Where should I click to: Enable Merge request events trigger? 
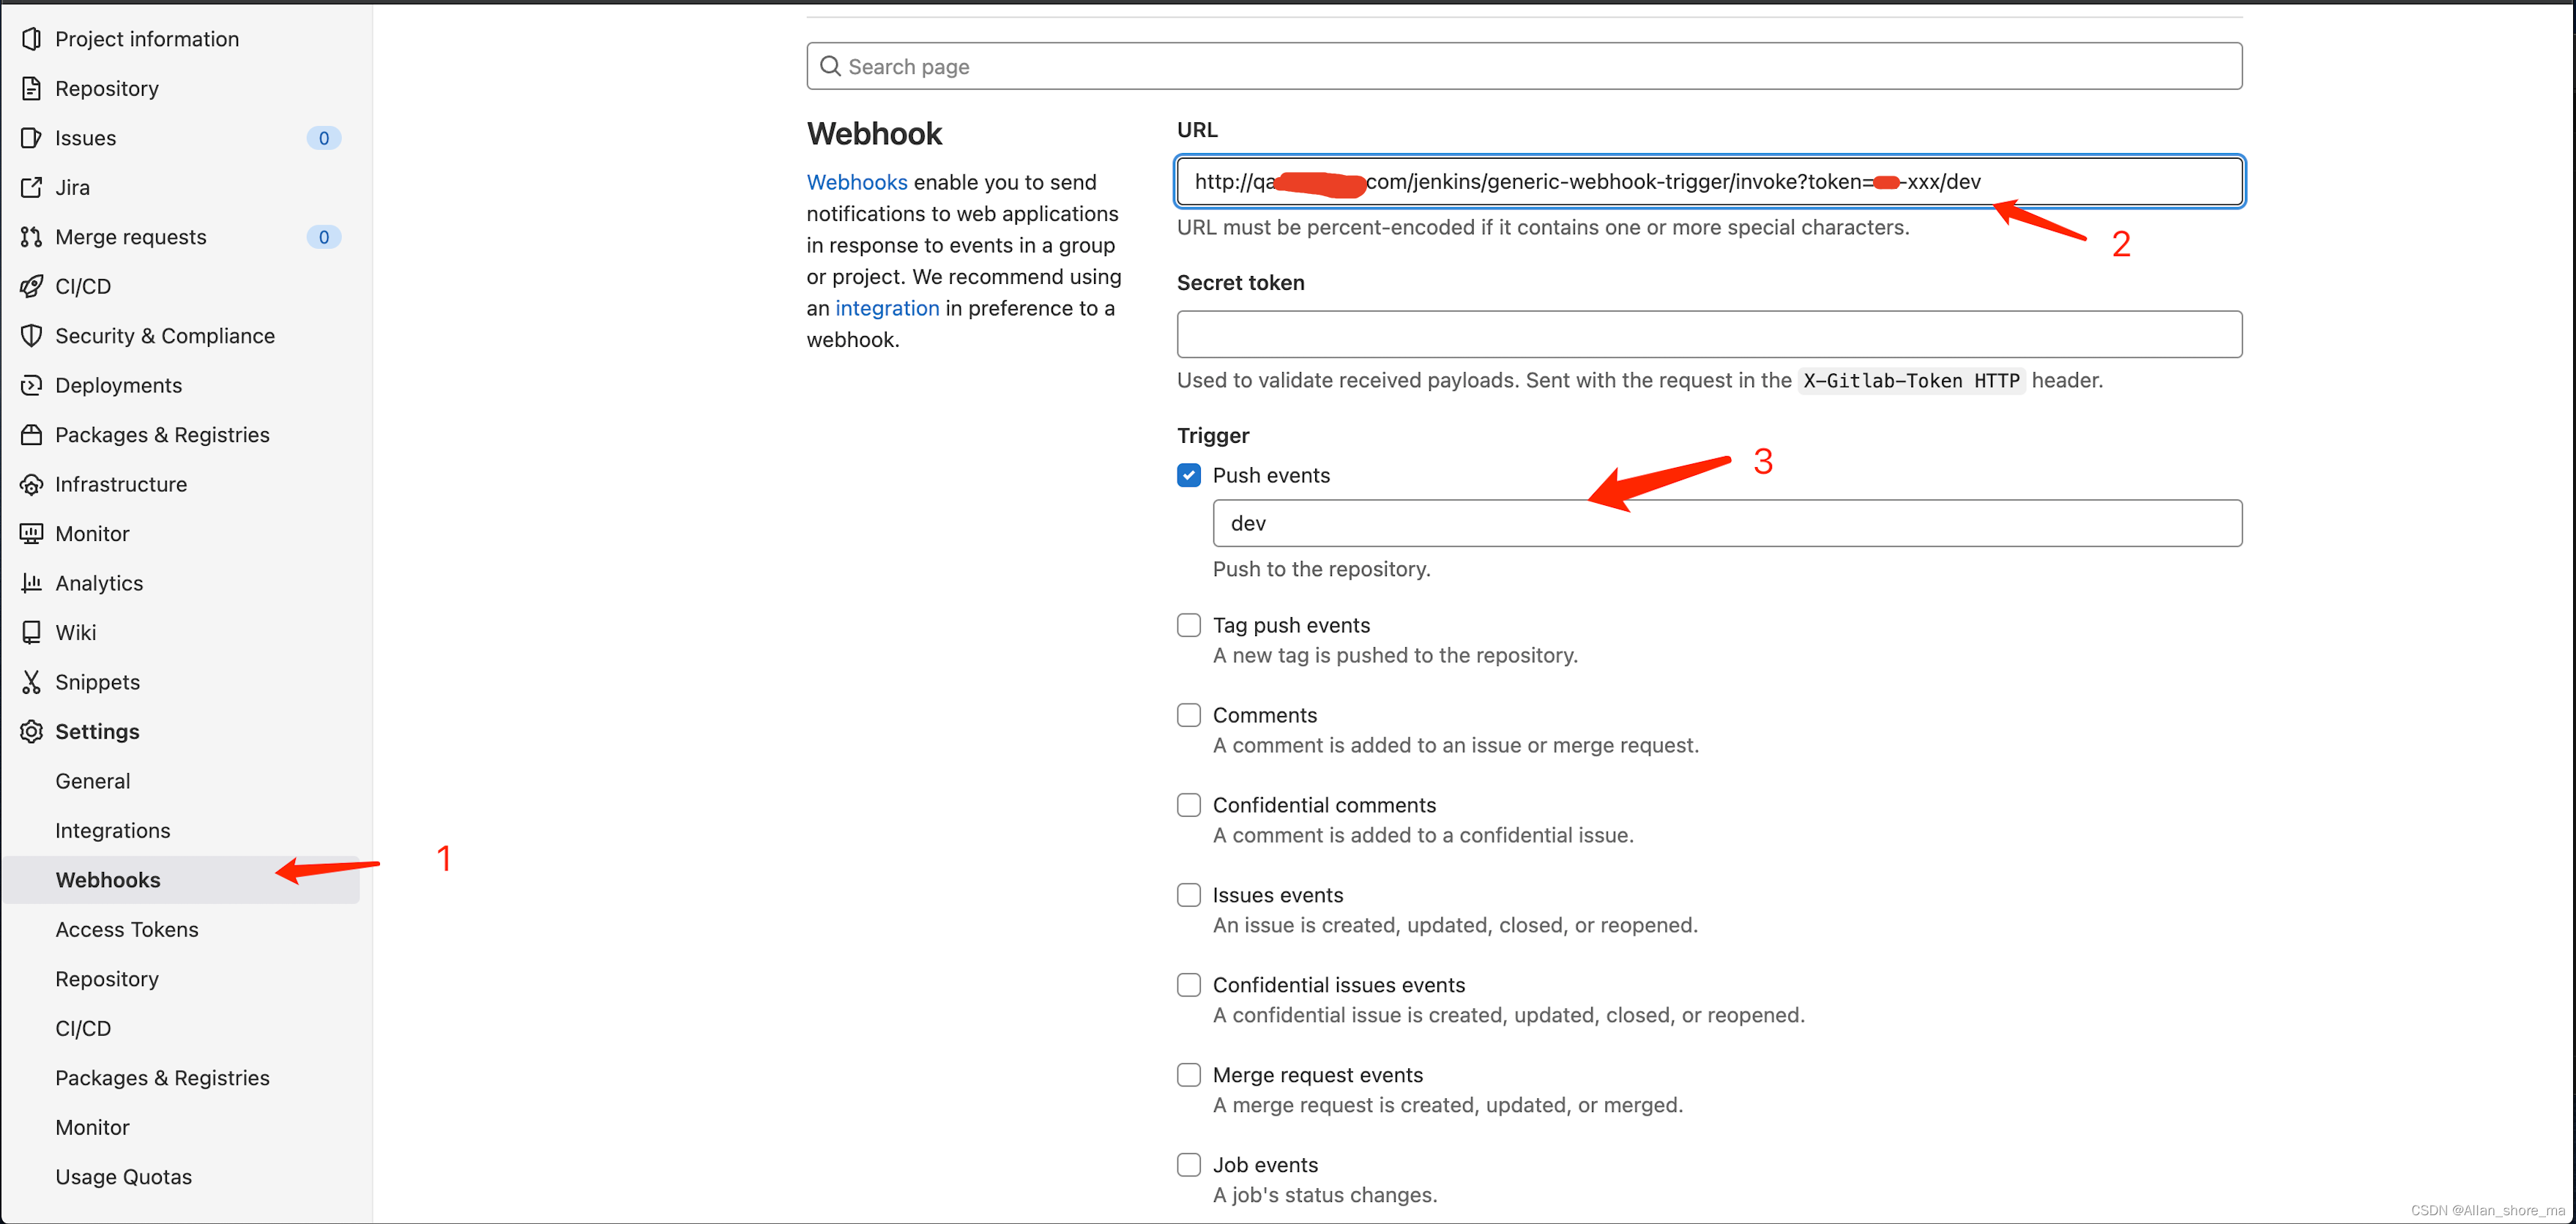[x=1188, y=1074]
